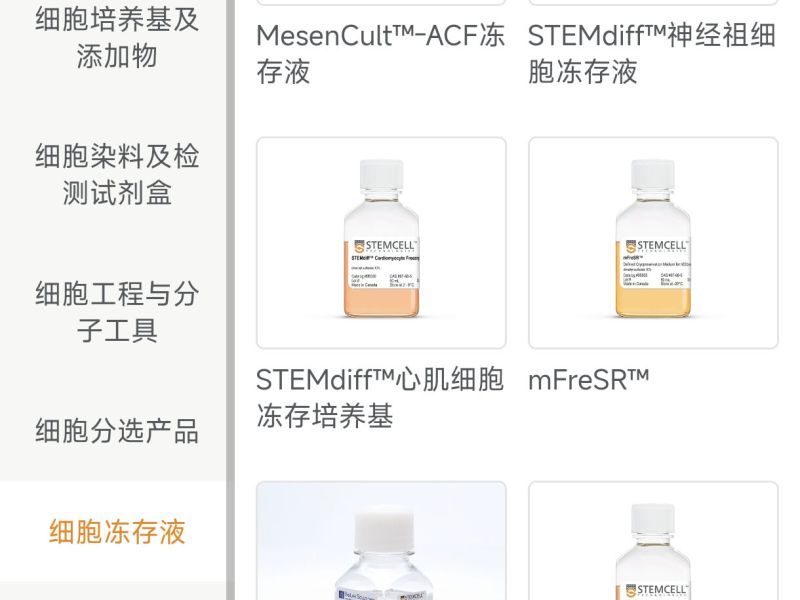Click the clear-liquid bottle thumbnail at the bottom
800x600 pixels.
pos(381,541)
